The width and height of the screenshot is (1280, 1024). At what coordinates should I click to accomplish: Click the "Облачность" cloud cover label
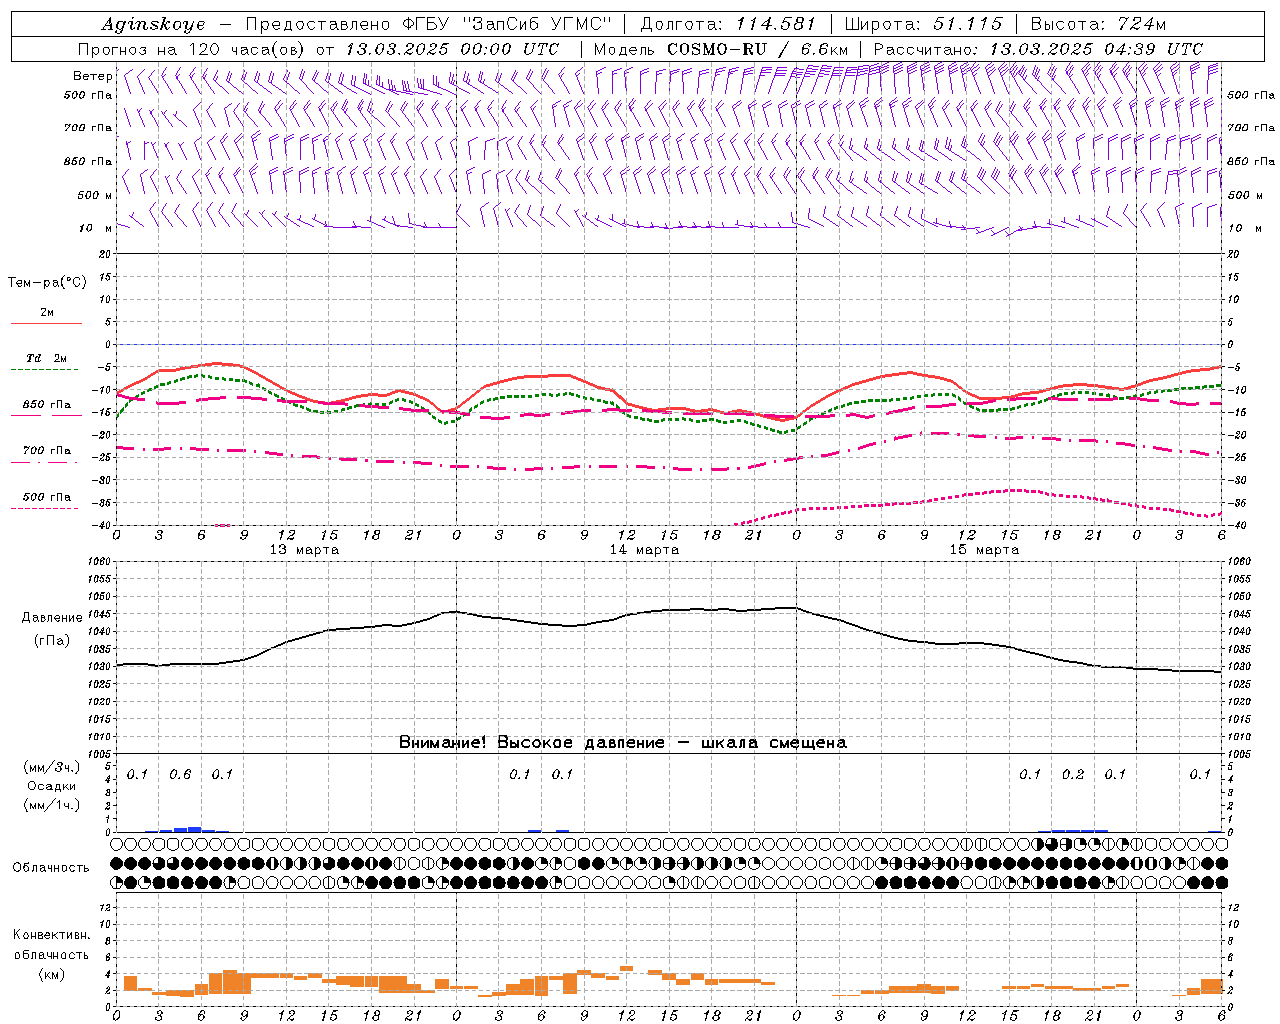[51, 868]
